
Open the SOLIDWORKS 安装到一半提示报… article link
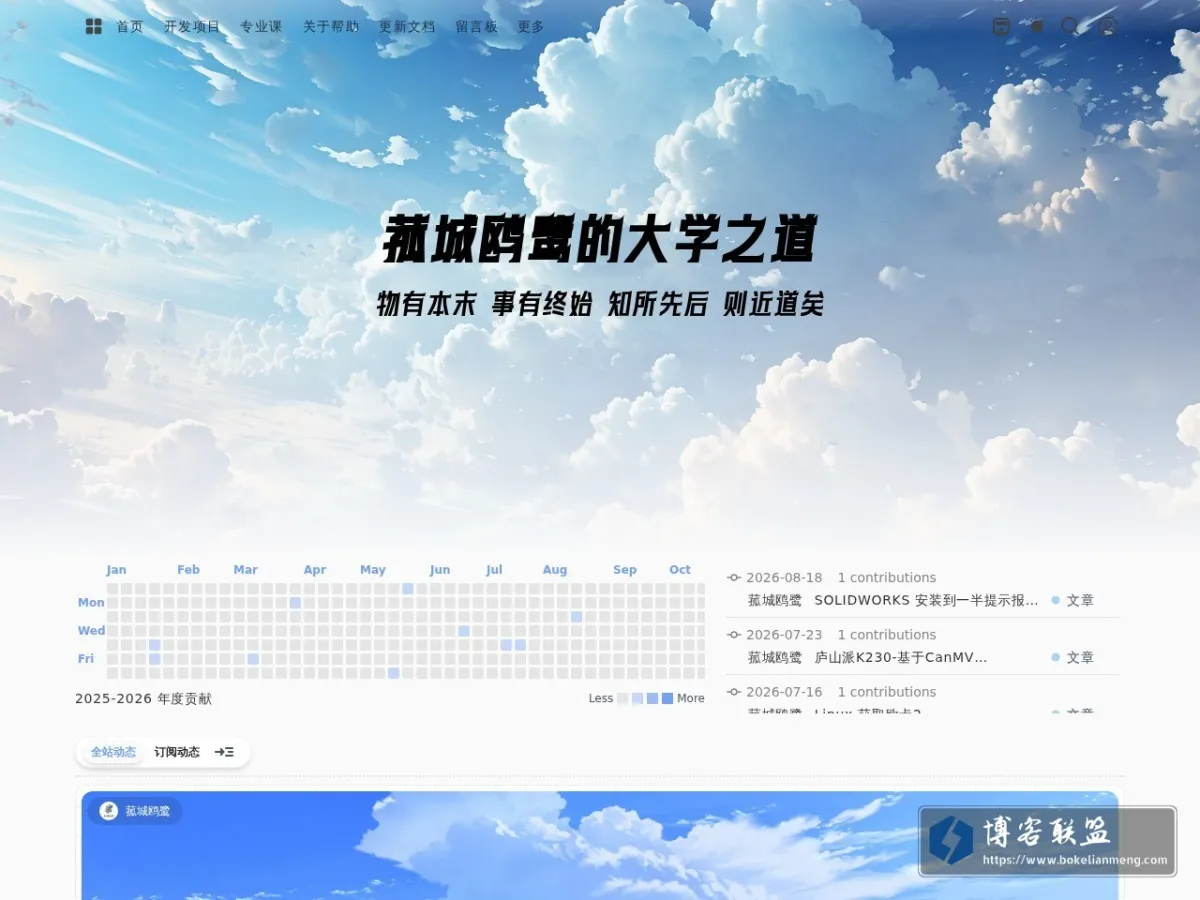(926, 600)
